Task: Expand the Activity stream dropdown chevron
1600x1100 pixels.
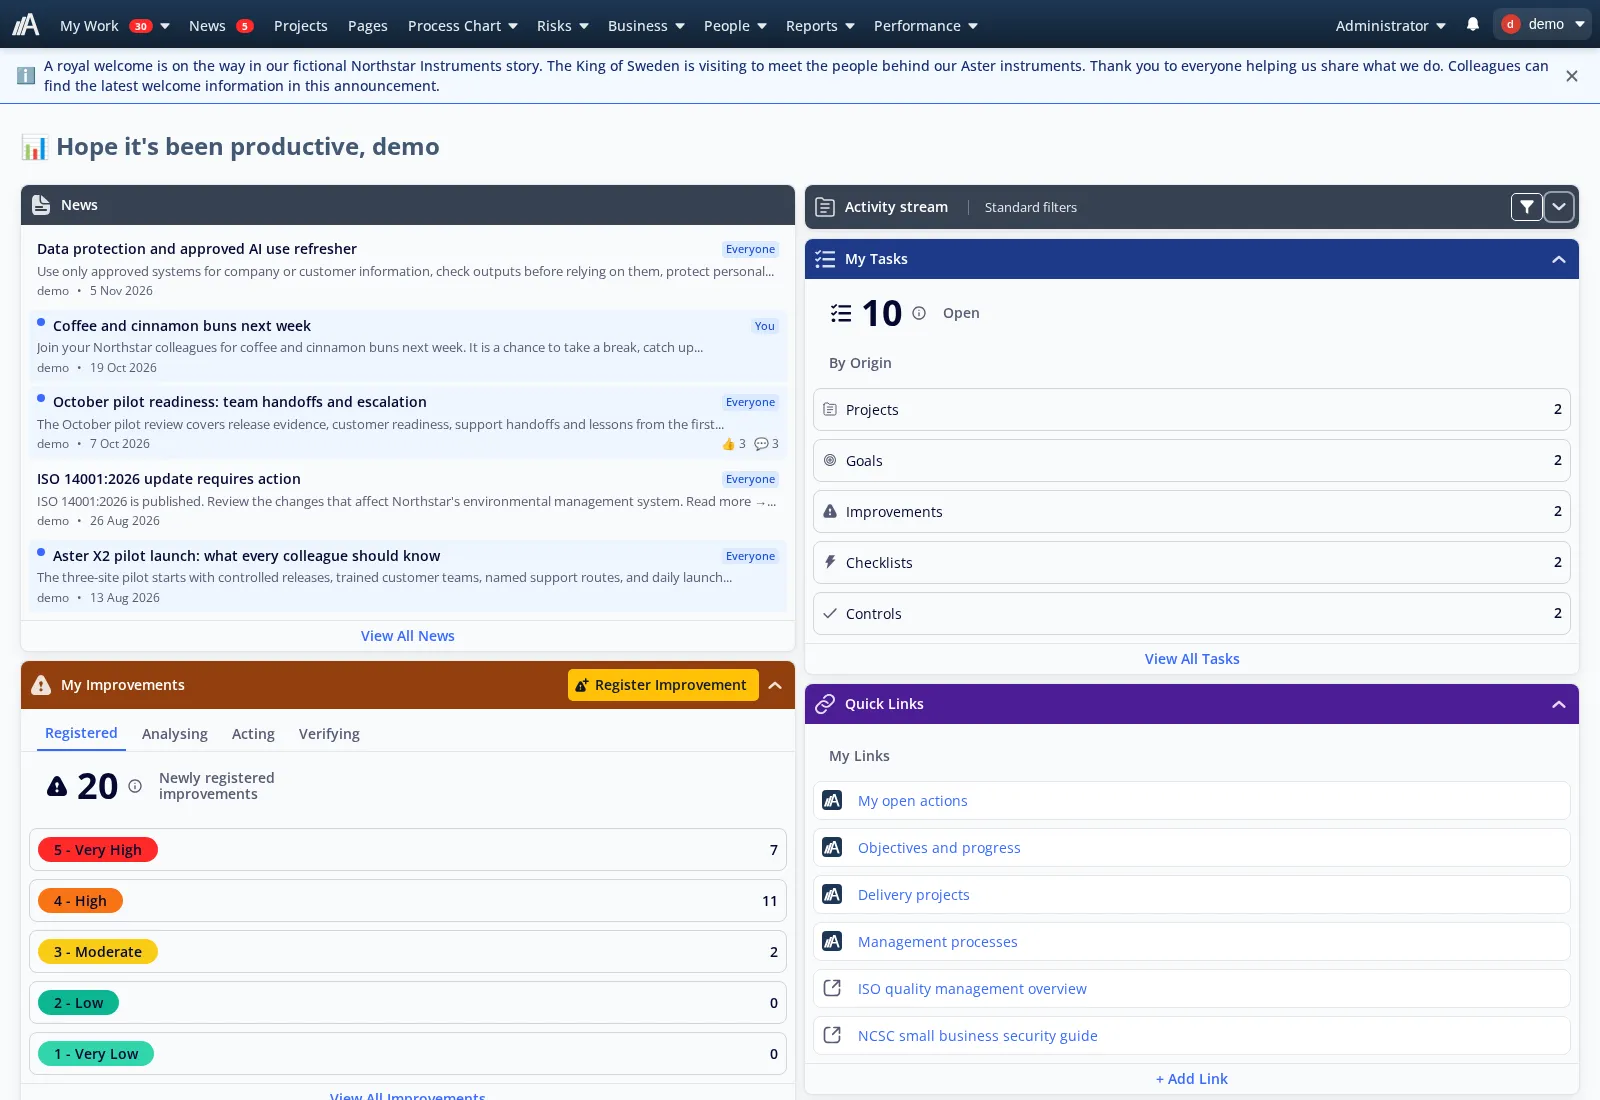Action: coord(1559,207)
